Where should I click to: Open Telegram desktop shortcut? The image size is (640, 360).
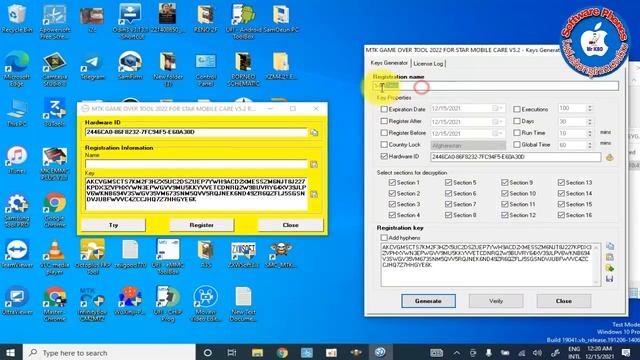92,67
